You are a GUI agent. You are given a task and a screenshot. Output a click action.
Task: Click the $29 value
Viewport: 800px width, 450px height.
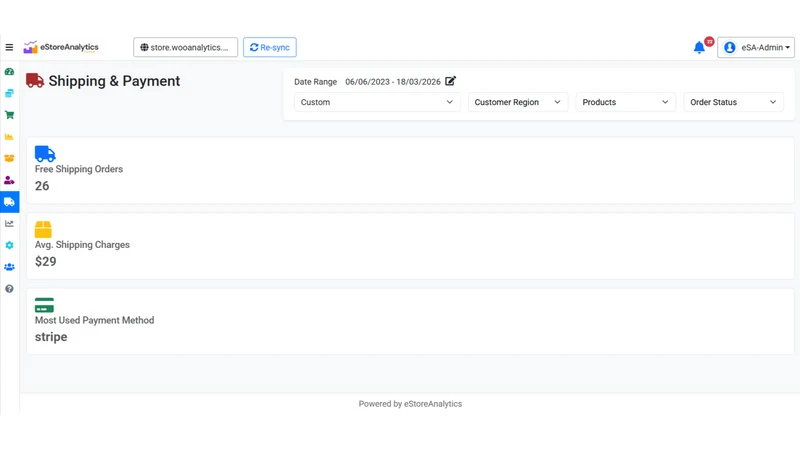[45, 262]
